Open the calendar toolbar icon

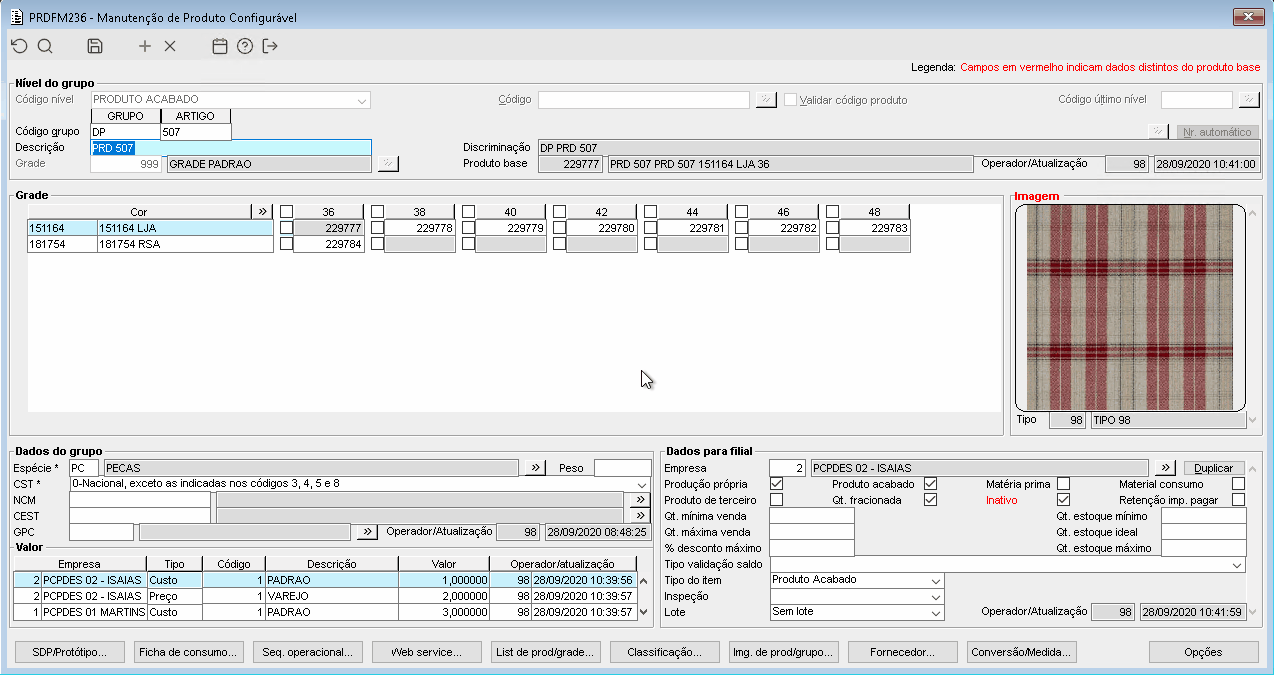pos(220,46)
